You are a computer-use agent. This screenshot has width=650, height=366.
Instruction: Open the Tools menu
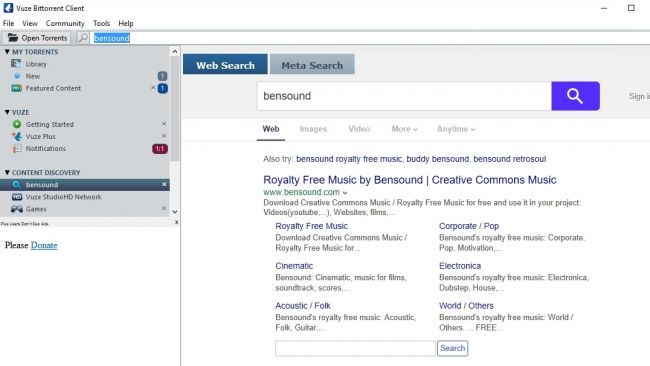pyautogui.click(x=101, y=23)
